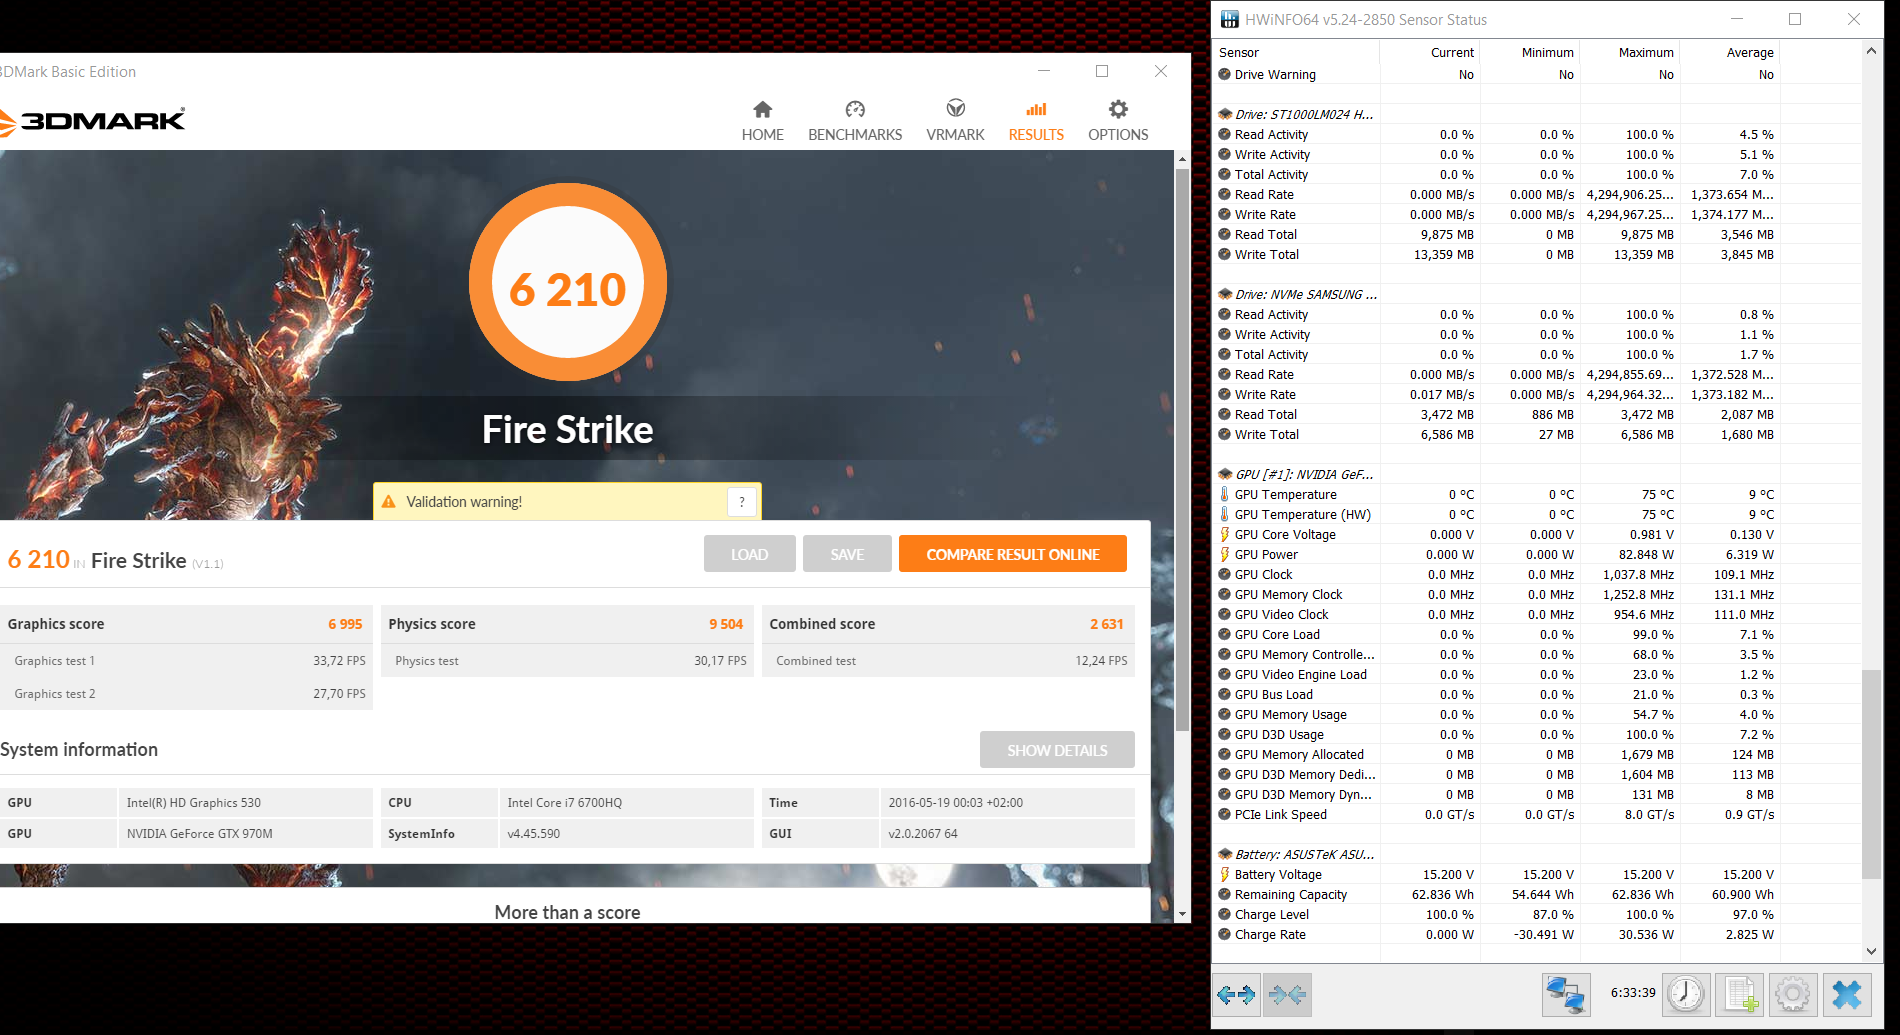1900x1035 pixels.
Task: Click the Graphics test 2 row
Action: point(186,693)
